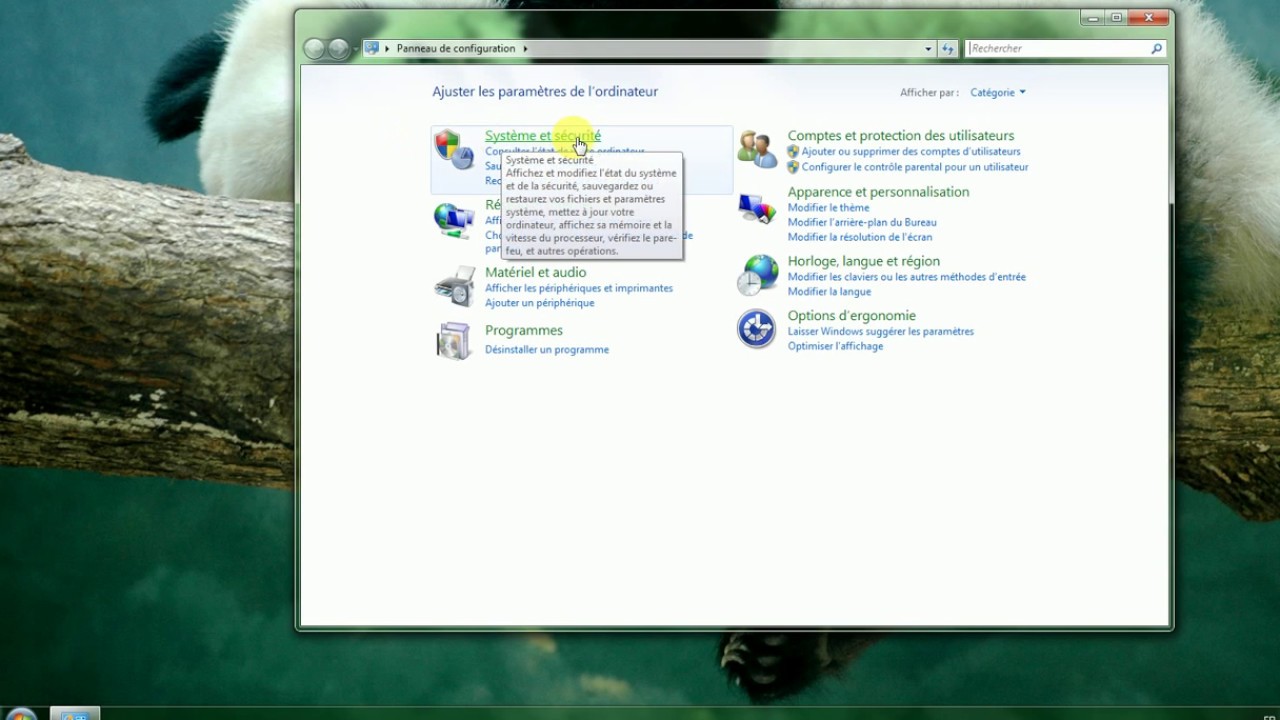Maximize the Control Panel window
This screenshot has width=1280, height=720.
pyautogui.click(x=1117, y=17)
